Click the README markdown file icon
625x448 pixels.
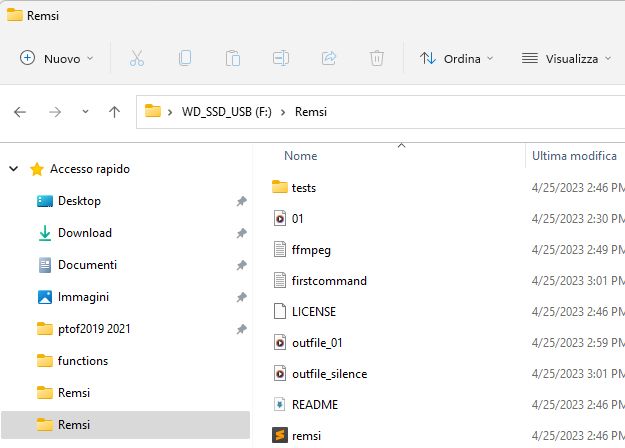[x=280, y=405]
